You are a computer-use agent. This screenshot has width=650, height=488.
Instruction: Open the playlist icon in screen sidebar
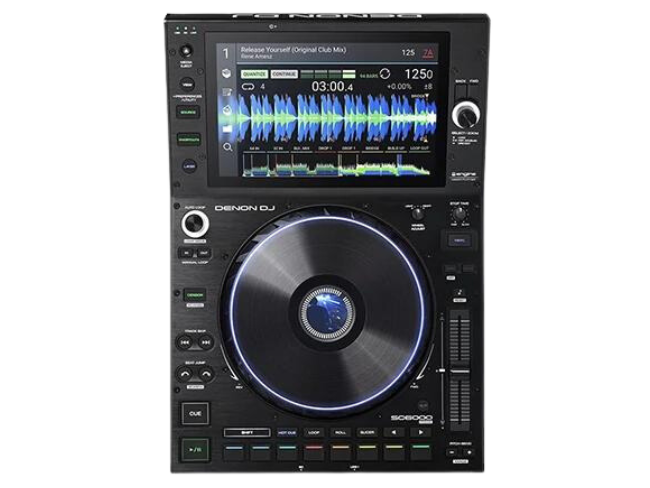point(227,92)
